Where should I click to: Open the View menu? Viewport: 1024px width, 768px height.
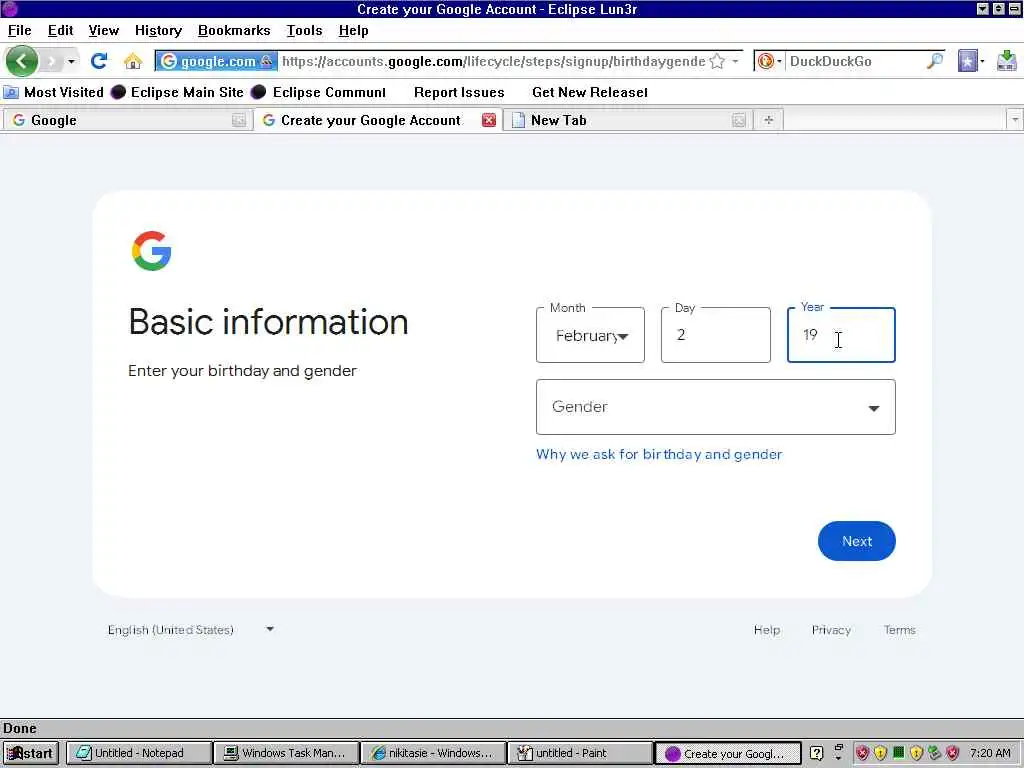(x=103, y=31)
